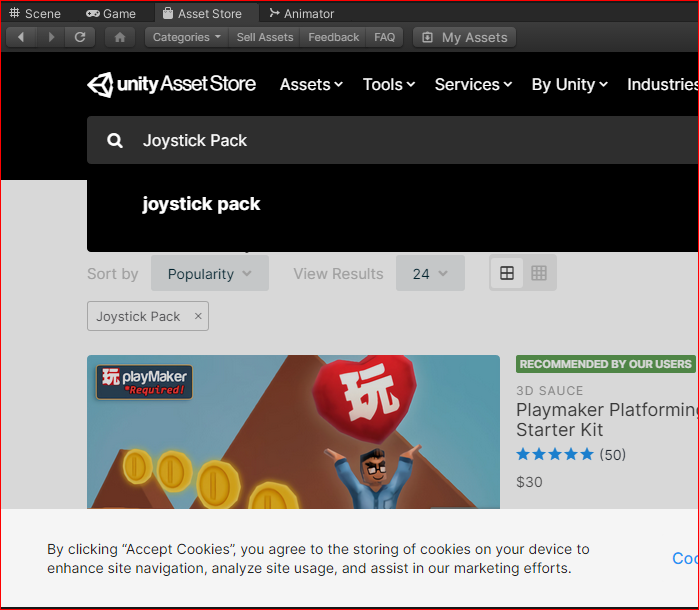Expand the Assets navigation menu

point(311,84)
